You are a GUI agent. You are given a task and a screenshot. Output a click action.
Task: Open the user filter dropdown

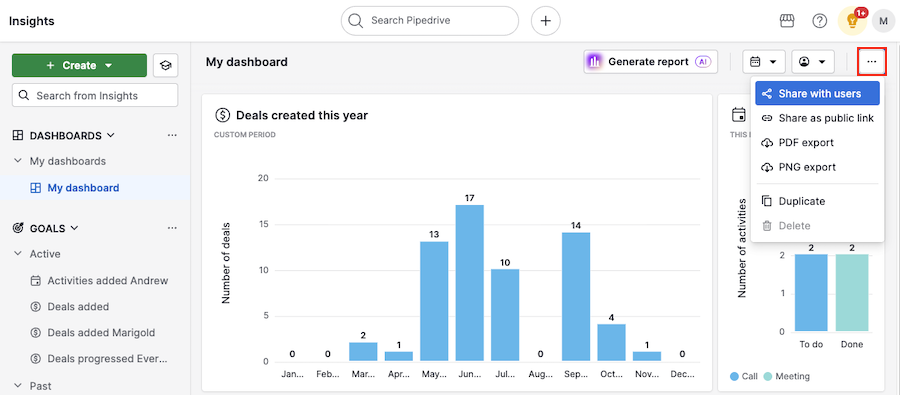812,61
